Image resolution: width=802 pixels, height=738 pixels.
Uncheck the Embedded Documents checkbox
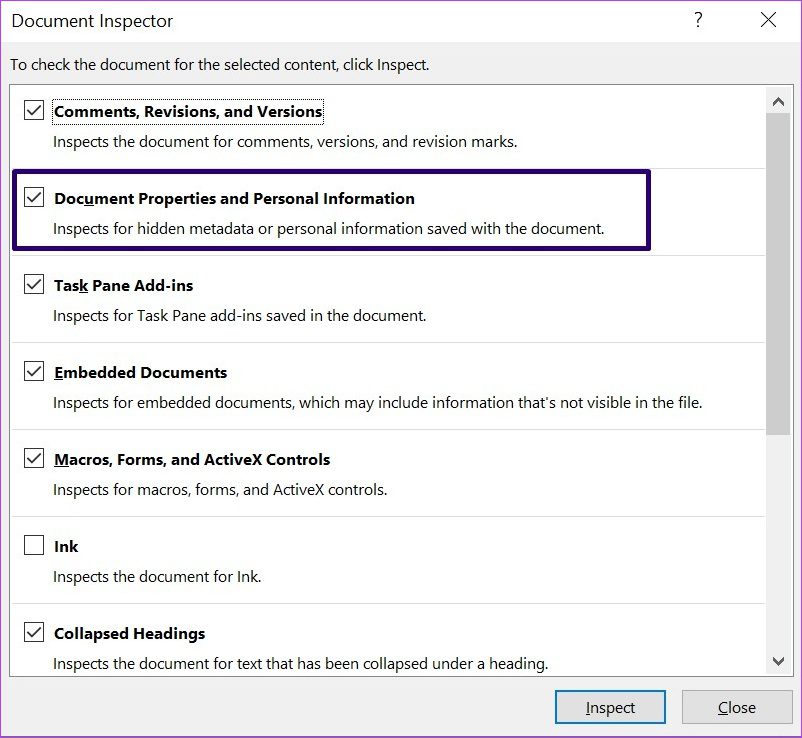coord(34,371)
